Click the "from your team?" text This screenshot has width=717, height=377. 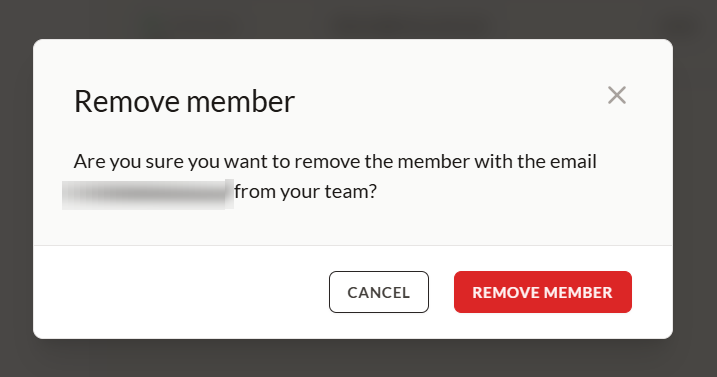point(305,191)
